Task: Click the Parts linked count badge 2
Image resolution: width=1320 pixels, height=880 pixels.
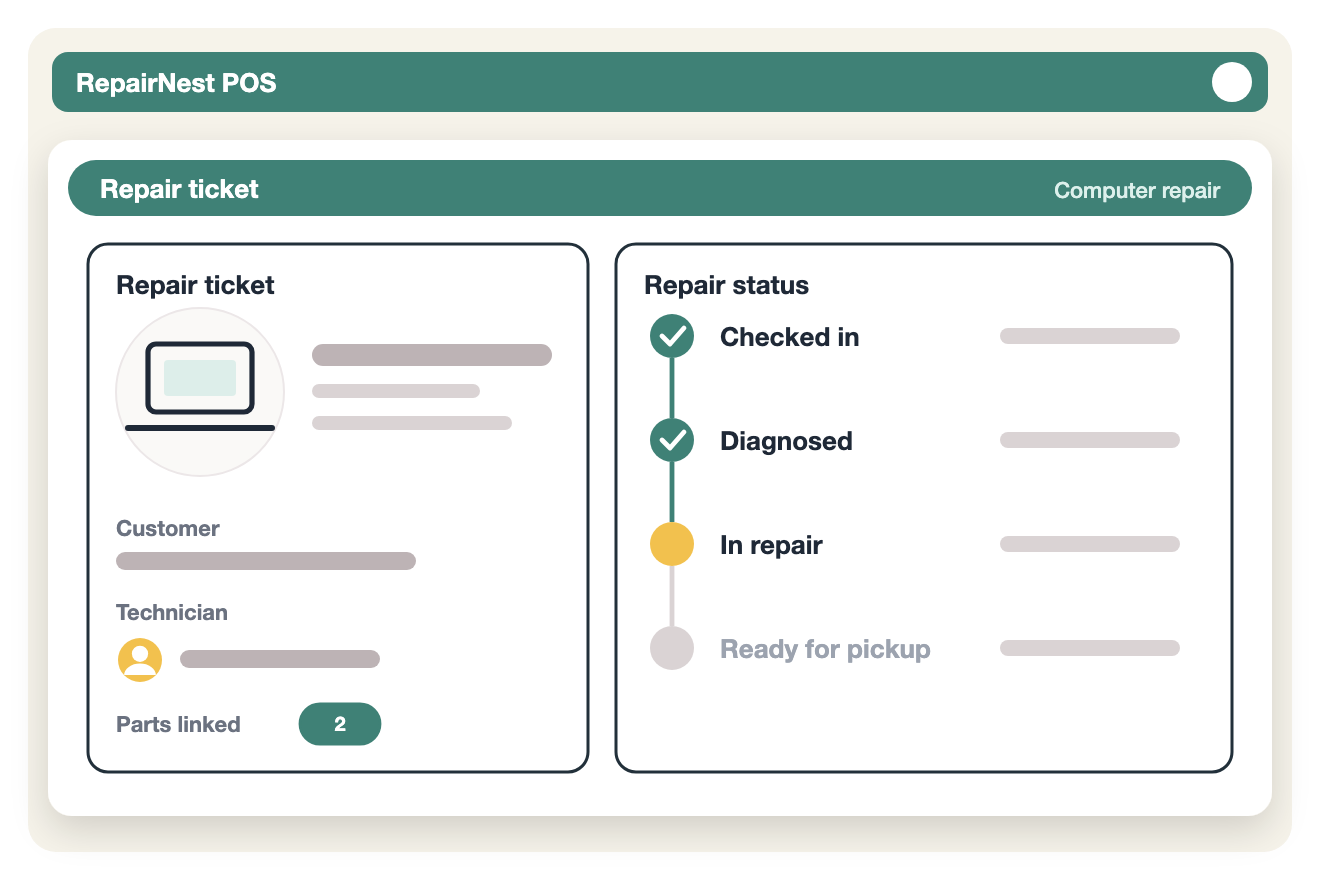Action: [x=340, y=724]
